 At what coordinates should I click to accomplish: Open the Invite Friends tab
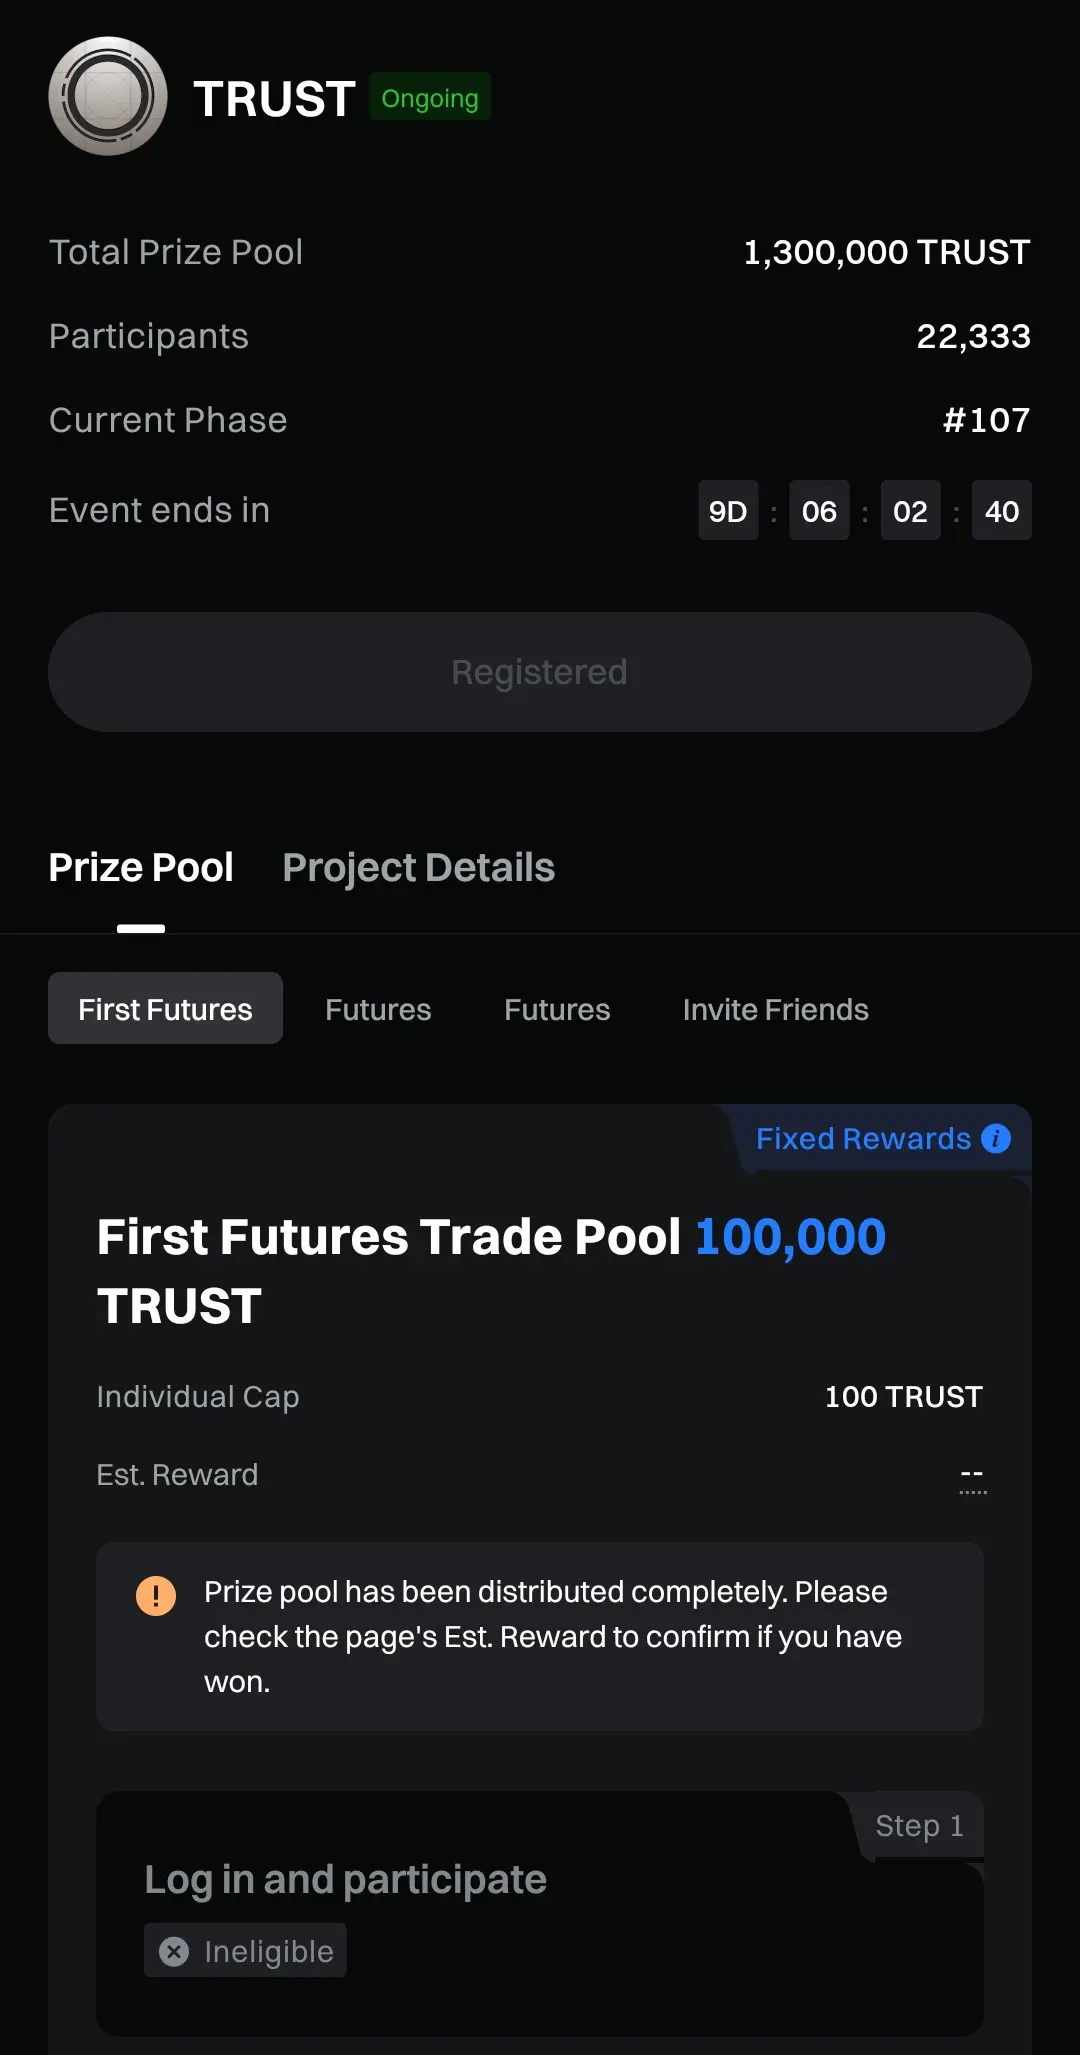coord(775,1009)
